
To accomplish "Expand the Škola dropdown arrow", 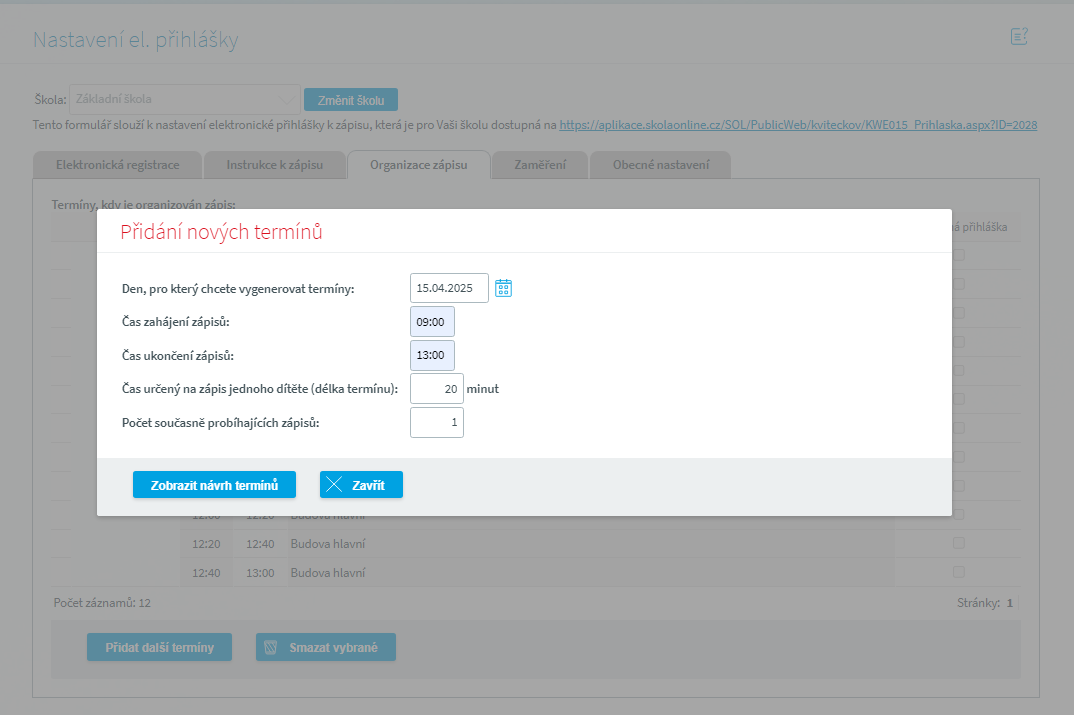I will (287, 99).
